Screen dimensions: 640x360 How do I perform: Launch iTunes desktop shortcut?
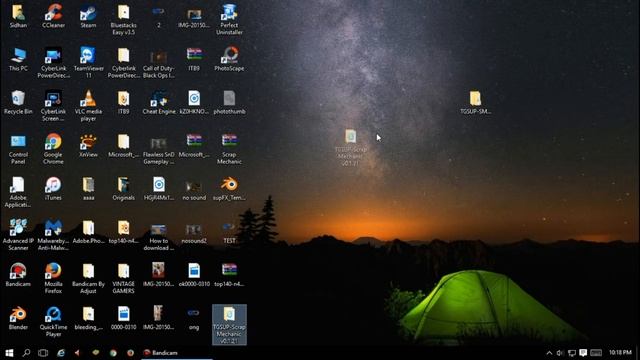[x=53, y=189]
